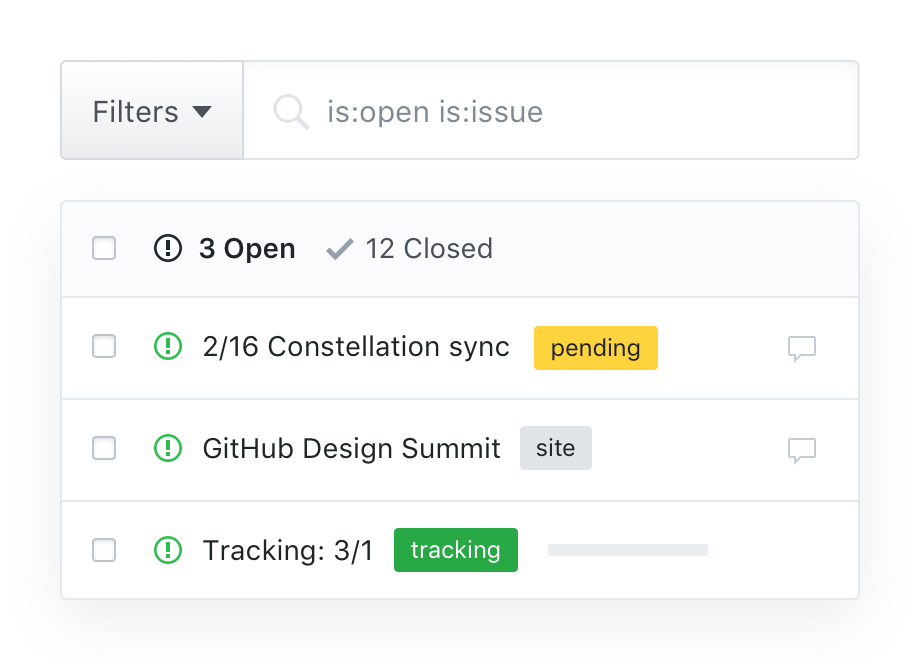Open comments for the Constellation sync issue
920x660 pixels.
pos(802,349)
